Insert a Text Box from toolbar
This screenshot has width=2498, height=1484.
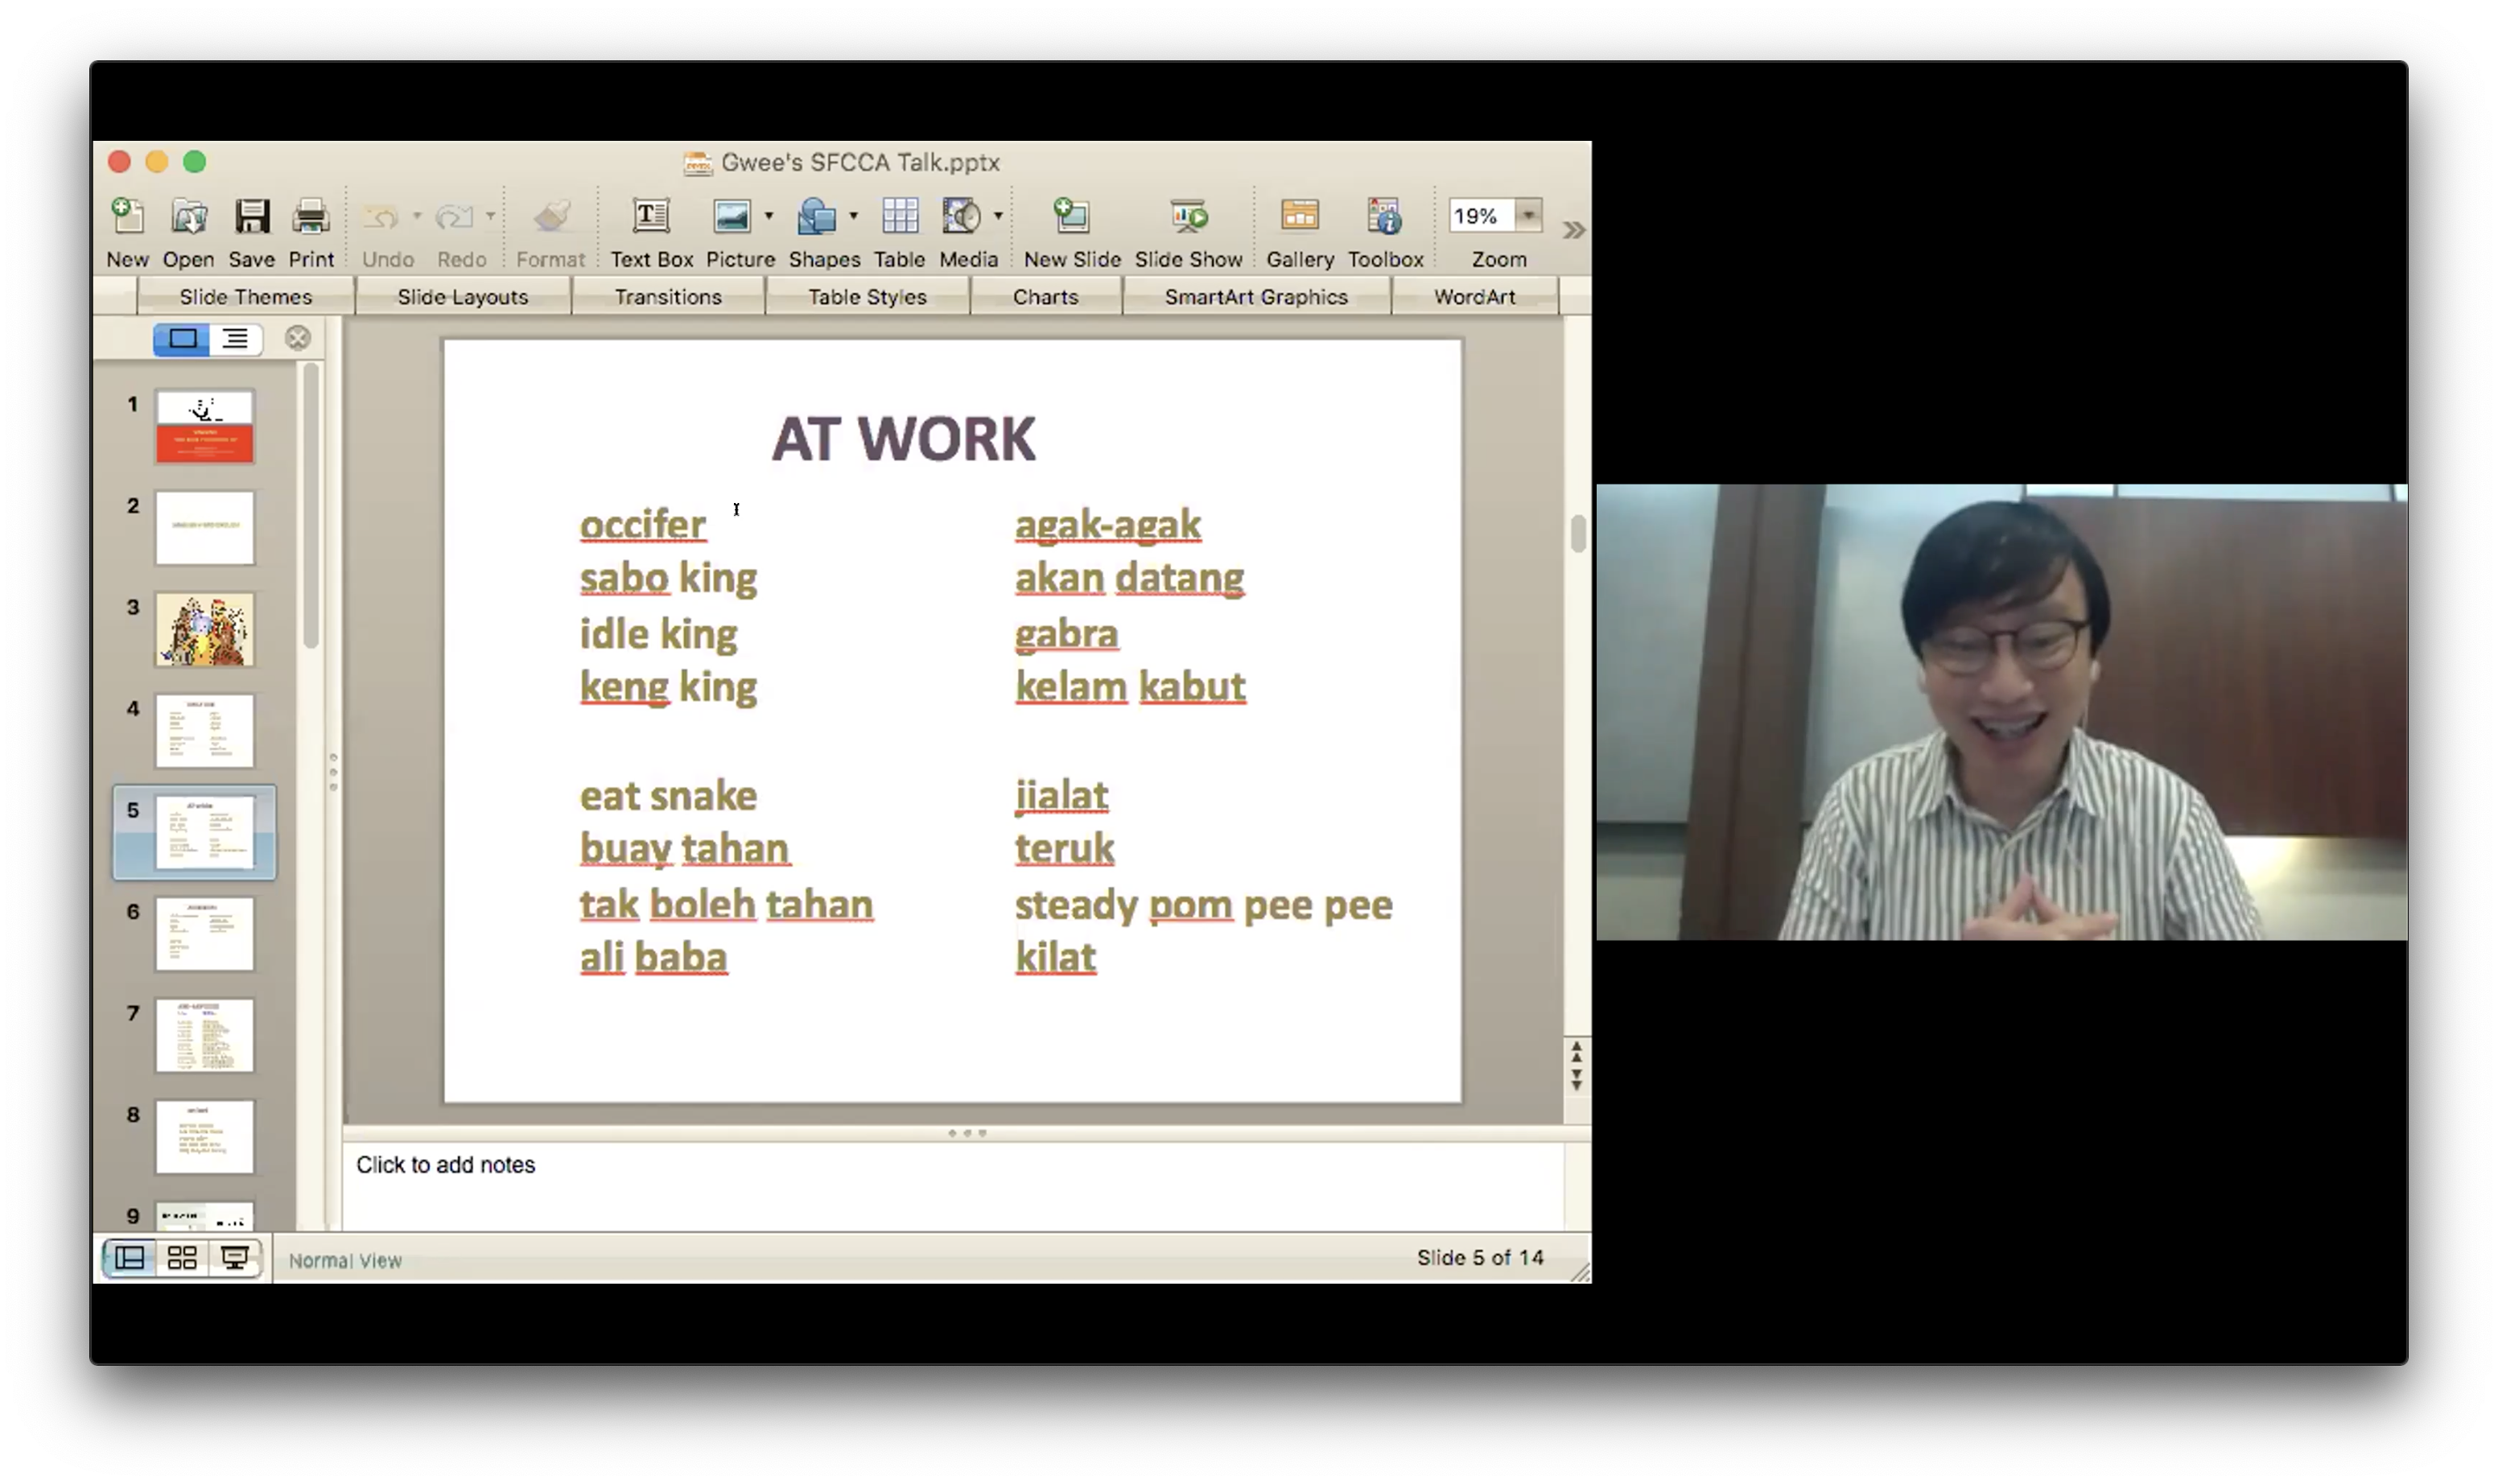pyautogui.click(x=651, y=216)
